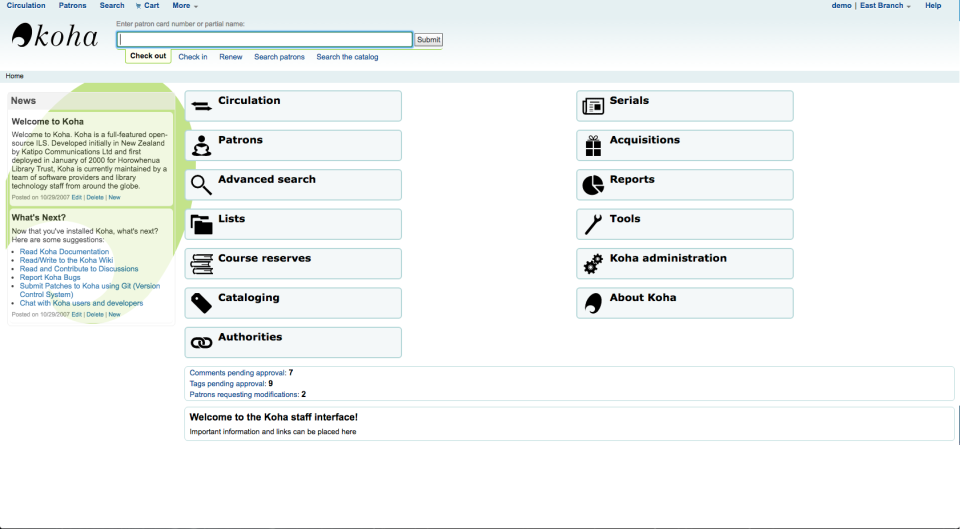
Task: Click the Authorities chain-link icon
Action: pos(201,343)
